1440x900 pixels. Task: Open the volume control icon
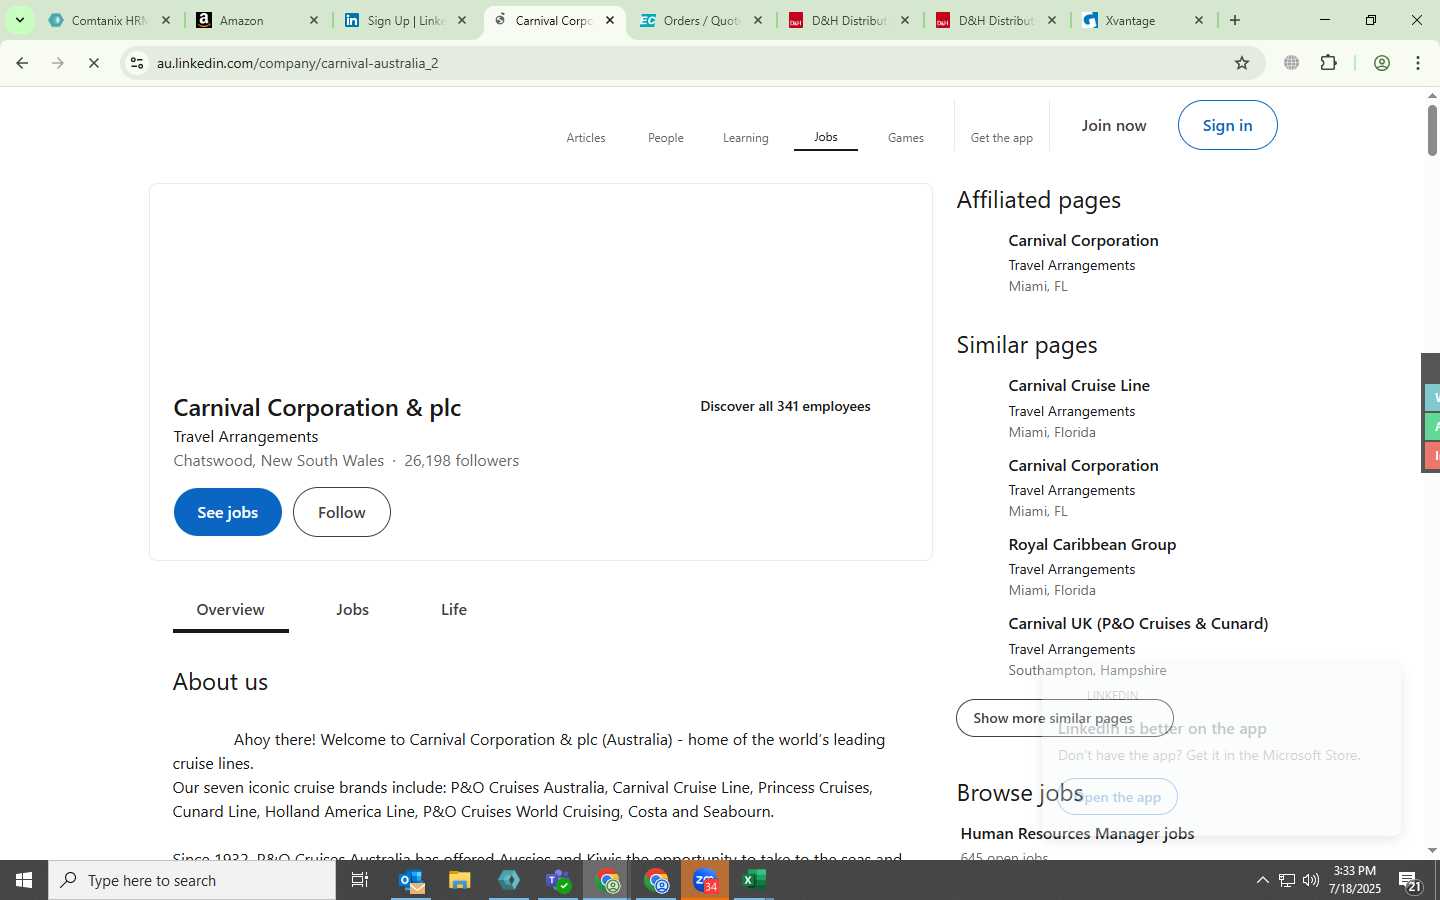coord(1311,880)
